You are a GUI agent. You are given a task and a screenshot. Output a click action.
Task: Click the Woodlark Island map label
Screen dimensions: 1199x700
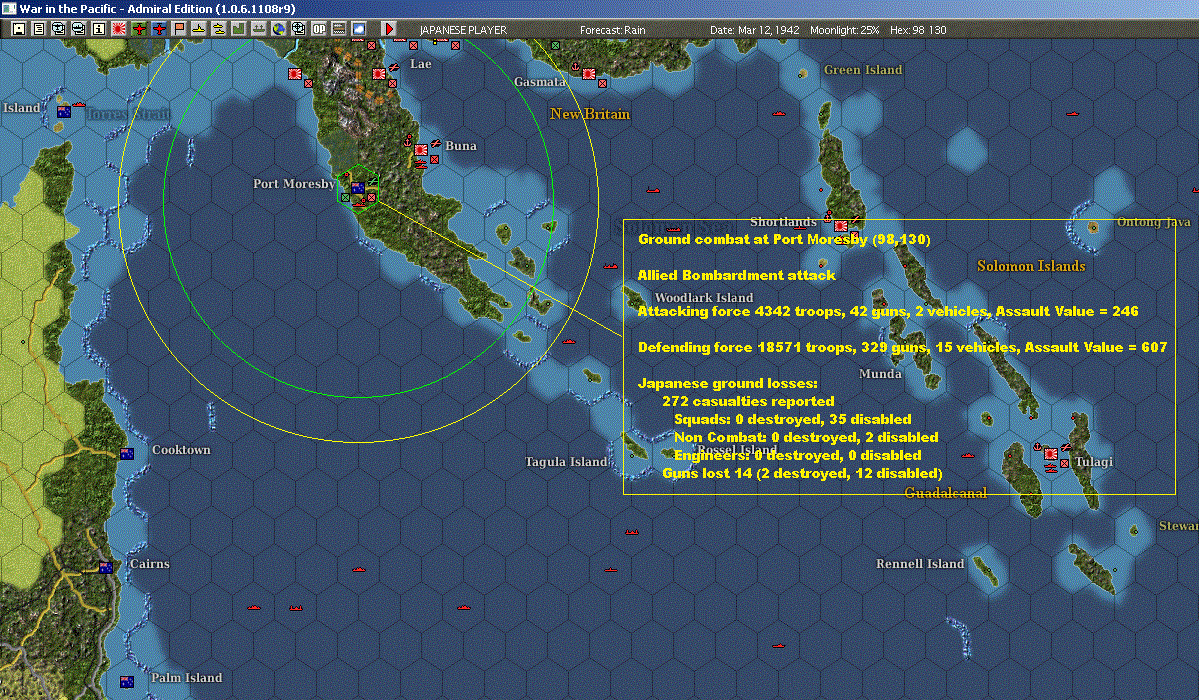pyautogui.click(x=703, y=298)
